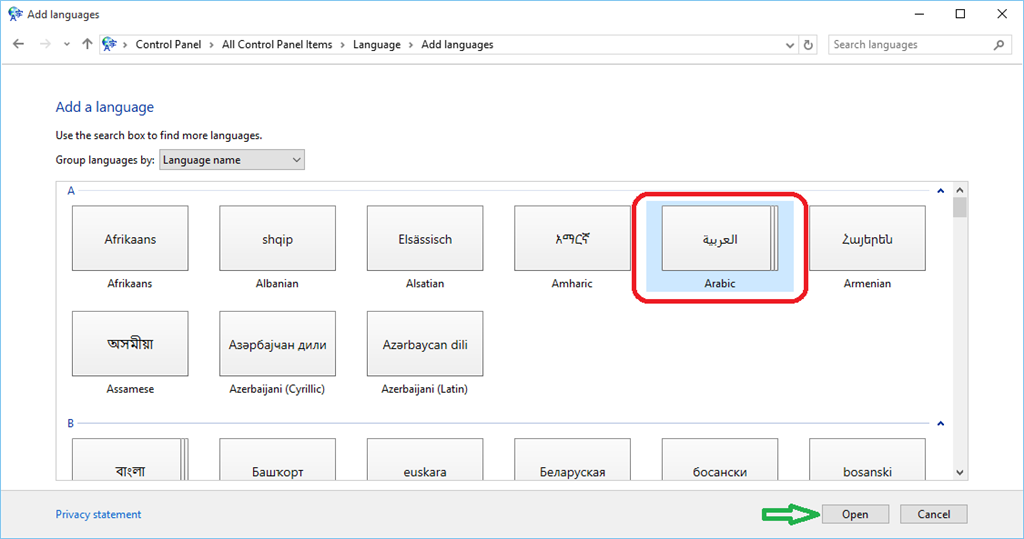
Task: Click the search magnifier icon
Action: coord(999,44)
